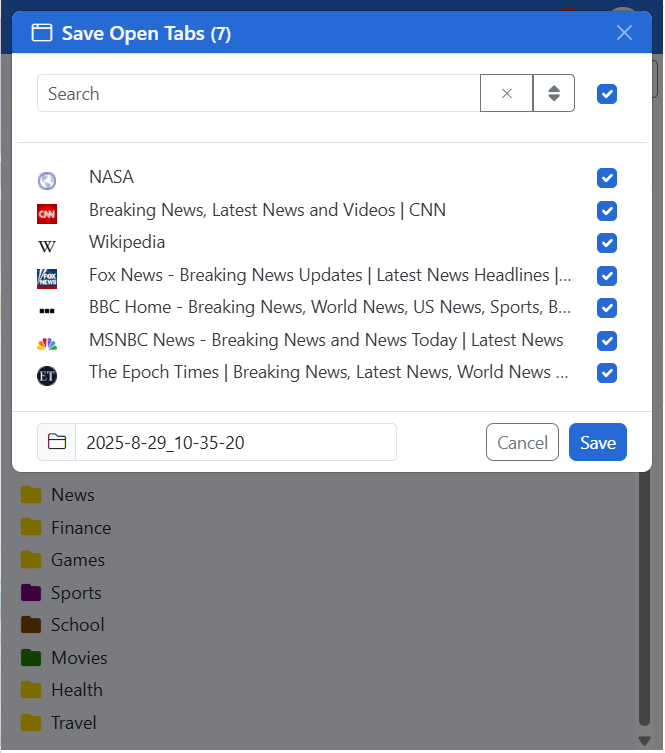The image size is (665, 753).
Task: Open the Movies folder label
Action: tap(79, 657)
